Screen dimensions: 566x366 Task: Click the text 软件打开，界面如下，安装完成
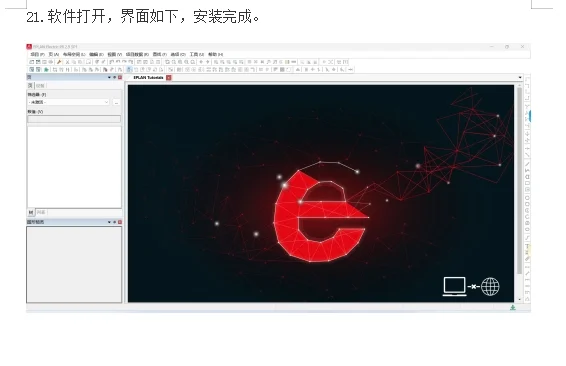pyautogui.click(x=154, y=17)
